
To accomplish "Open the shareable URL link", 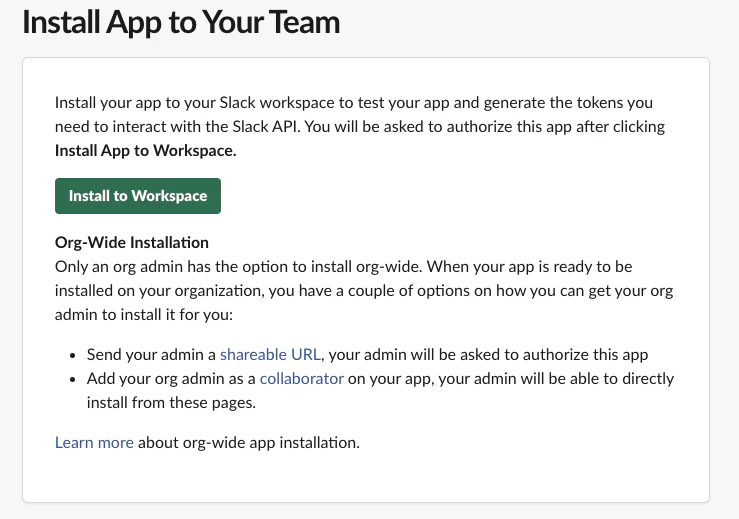I will (271, 354).
